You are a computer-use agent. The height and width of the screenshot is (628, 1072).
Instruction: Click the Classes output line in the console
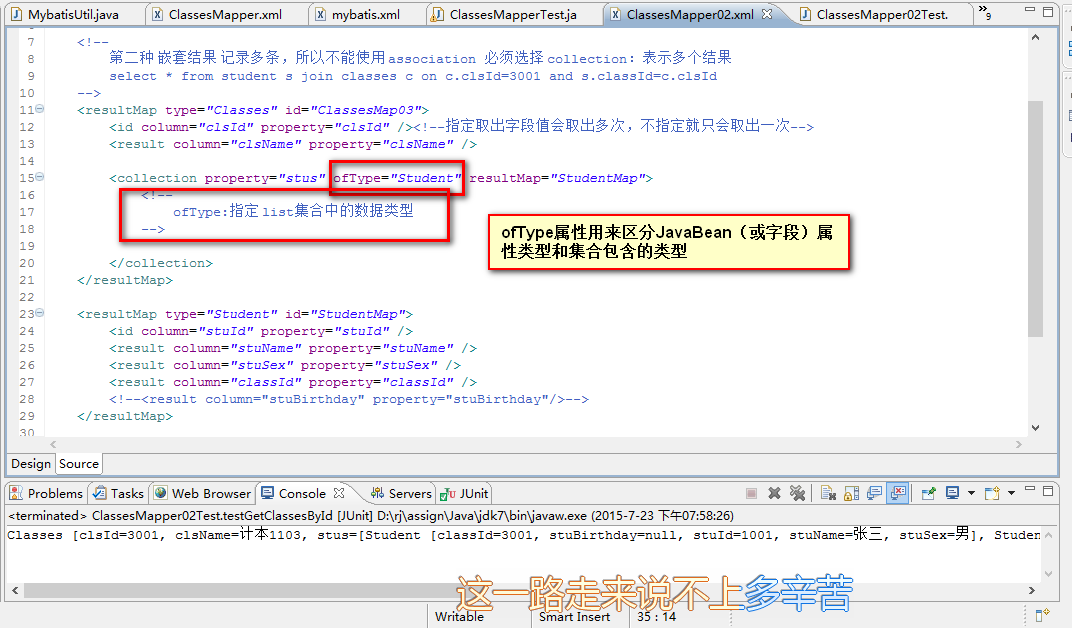[524, 535]
